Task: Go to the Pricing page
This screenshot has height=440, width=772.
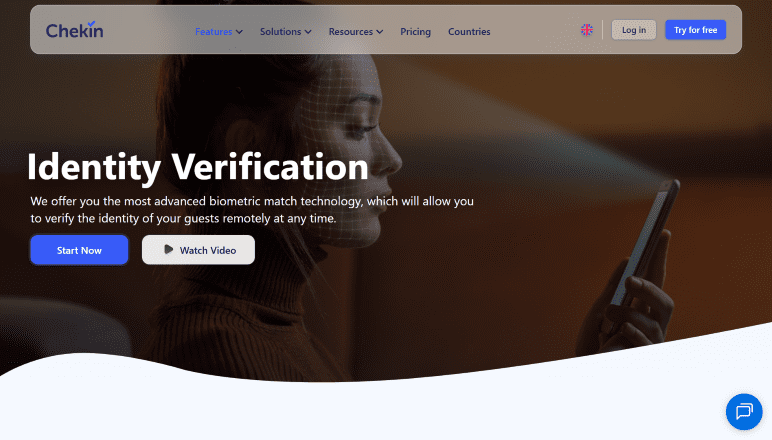Action: [416, 31]
